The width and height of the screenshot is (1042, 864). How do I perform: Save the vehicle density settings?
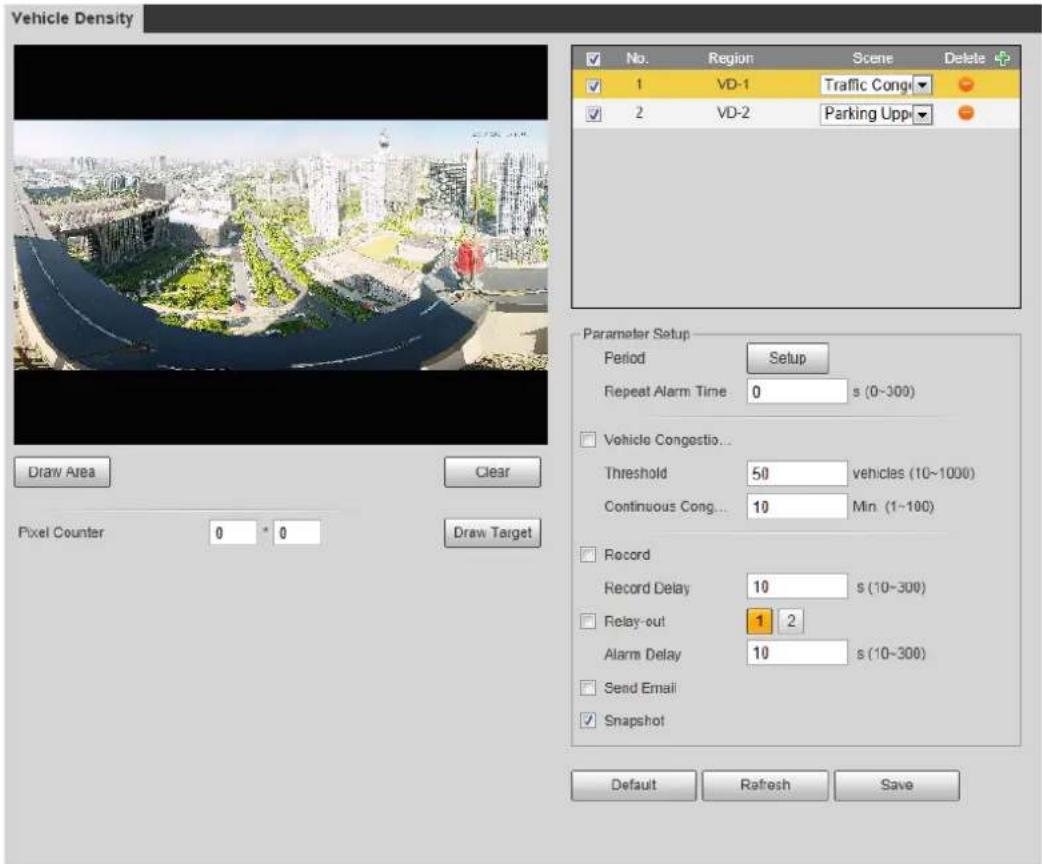click(x=896, y=785)
